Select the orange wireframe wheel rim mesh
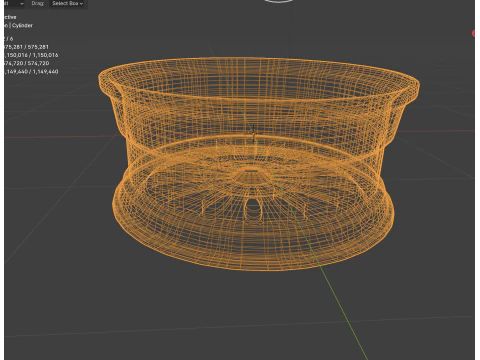Image resolution: width=480 pixels, height=360 pixels. point(258,163)
